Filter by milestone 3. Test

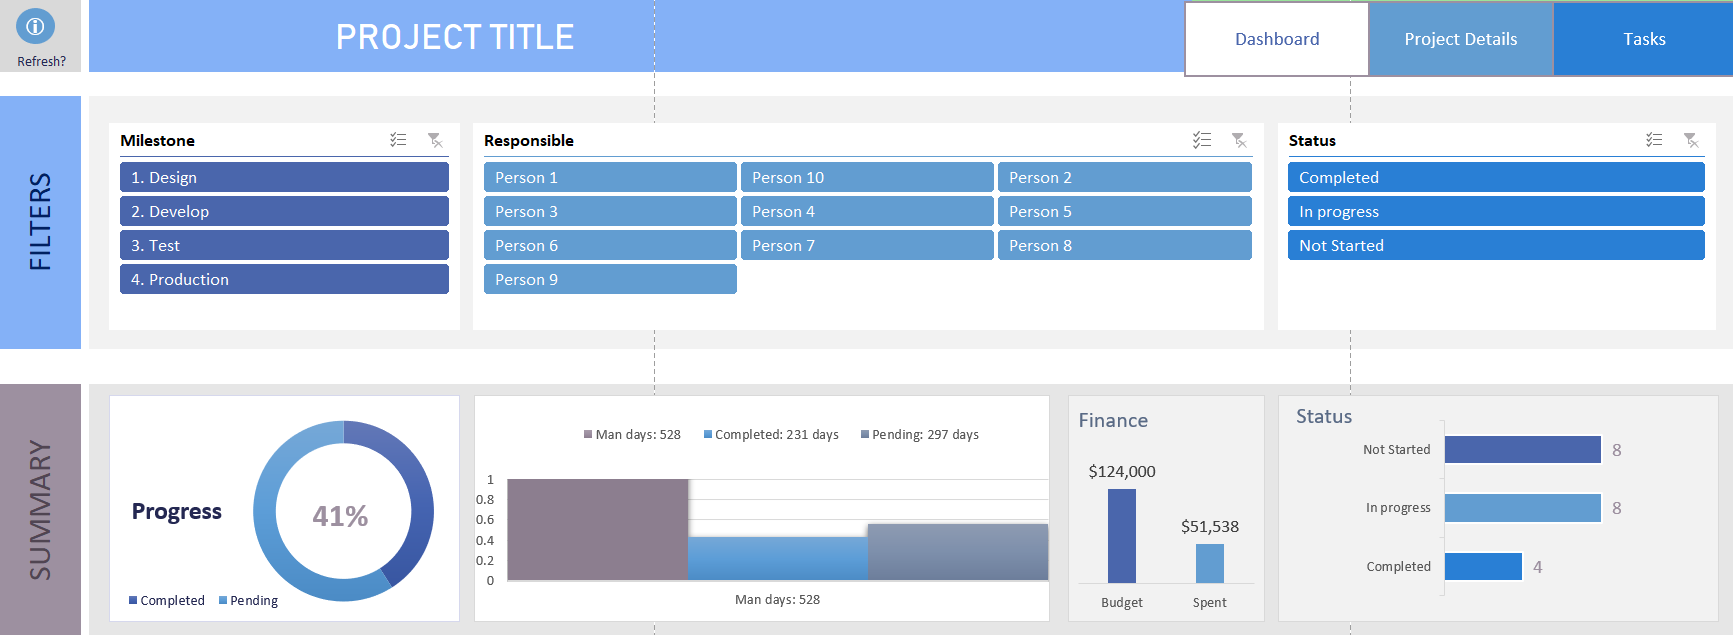coord(284,245)
